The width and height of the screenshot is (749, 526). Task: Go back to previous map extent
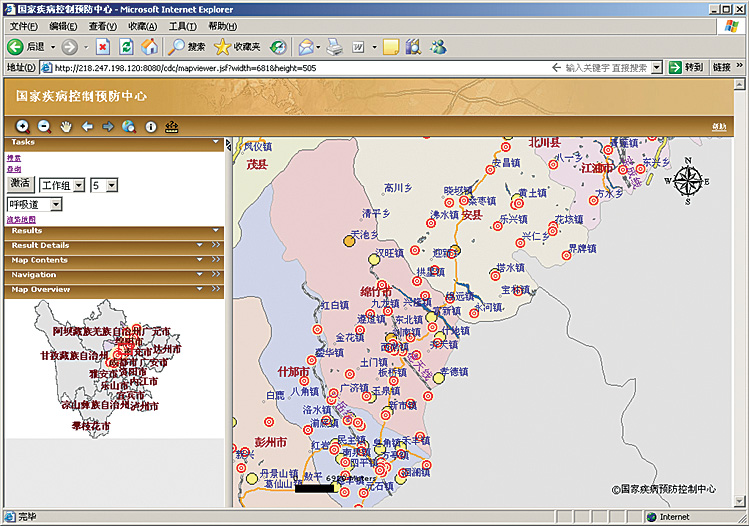click(x=87, y=127)
